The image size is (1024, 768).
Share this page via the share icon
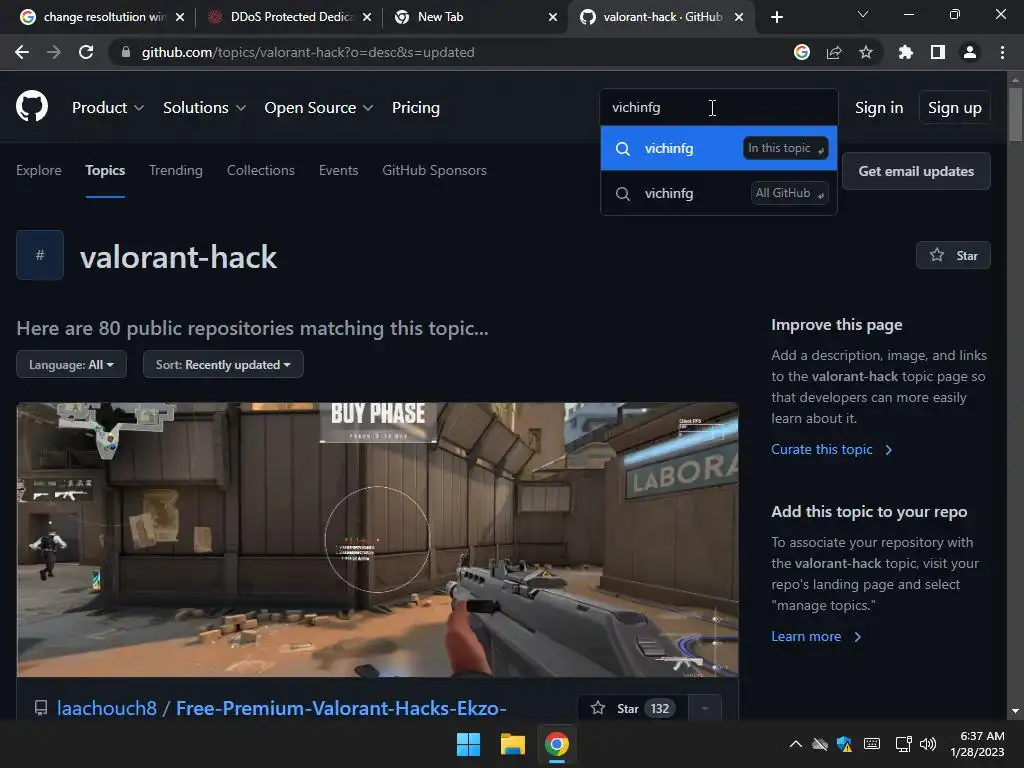point(834,52)
